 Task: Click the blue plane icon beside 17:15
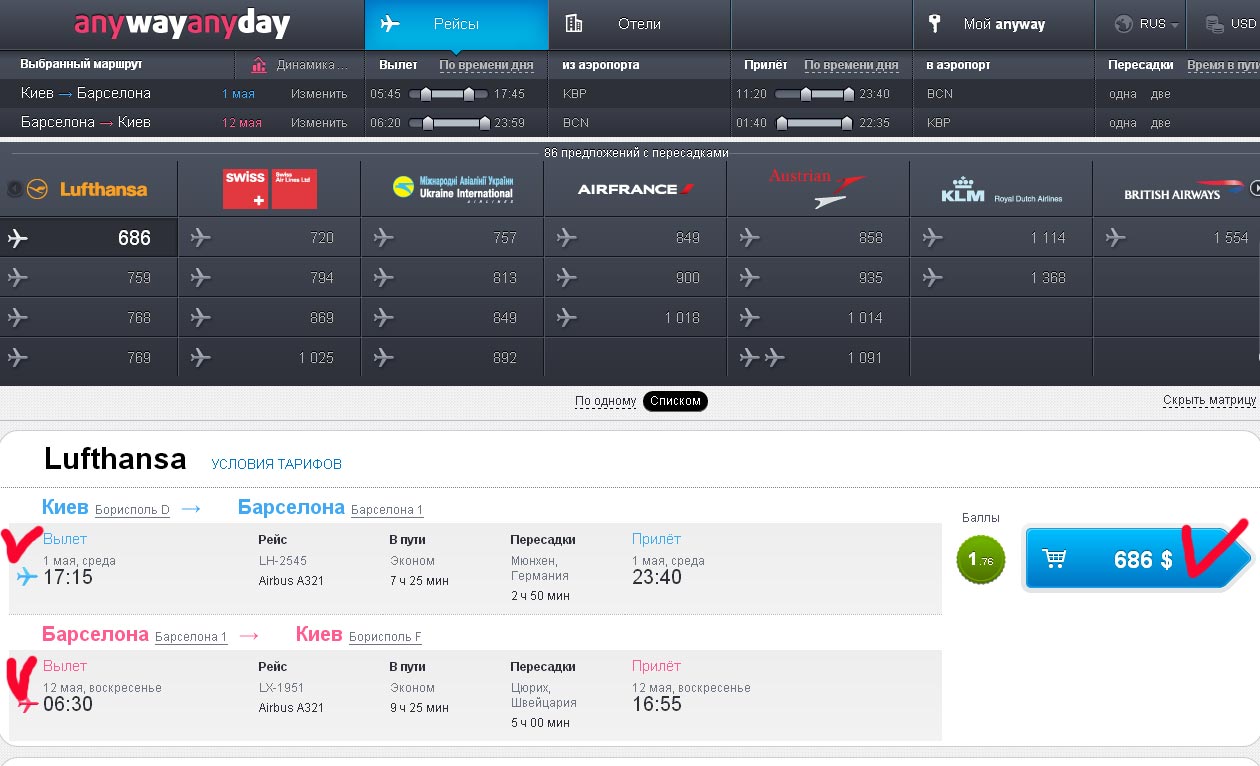pos(27,577)
